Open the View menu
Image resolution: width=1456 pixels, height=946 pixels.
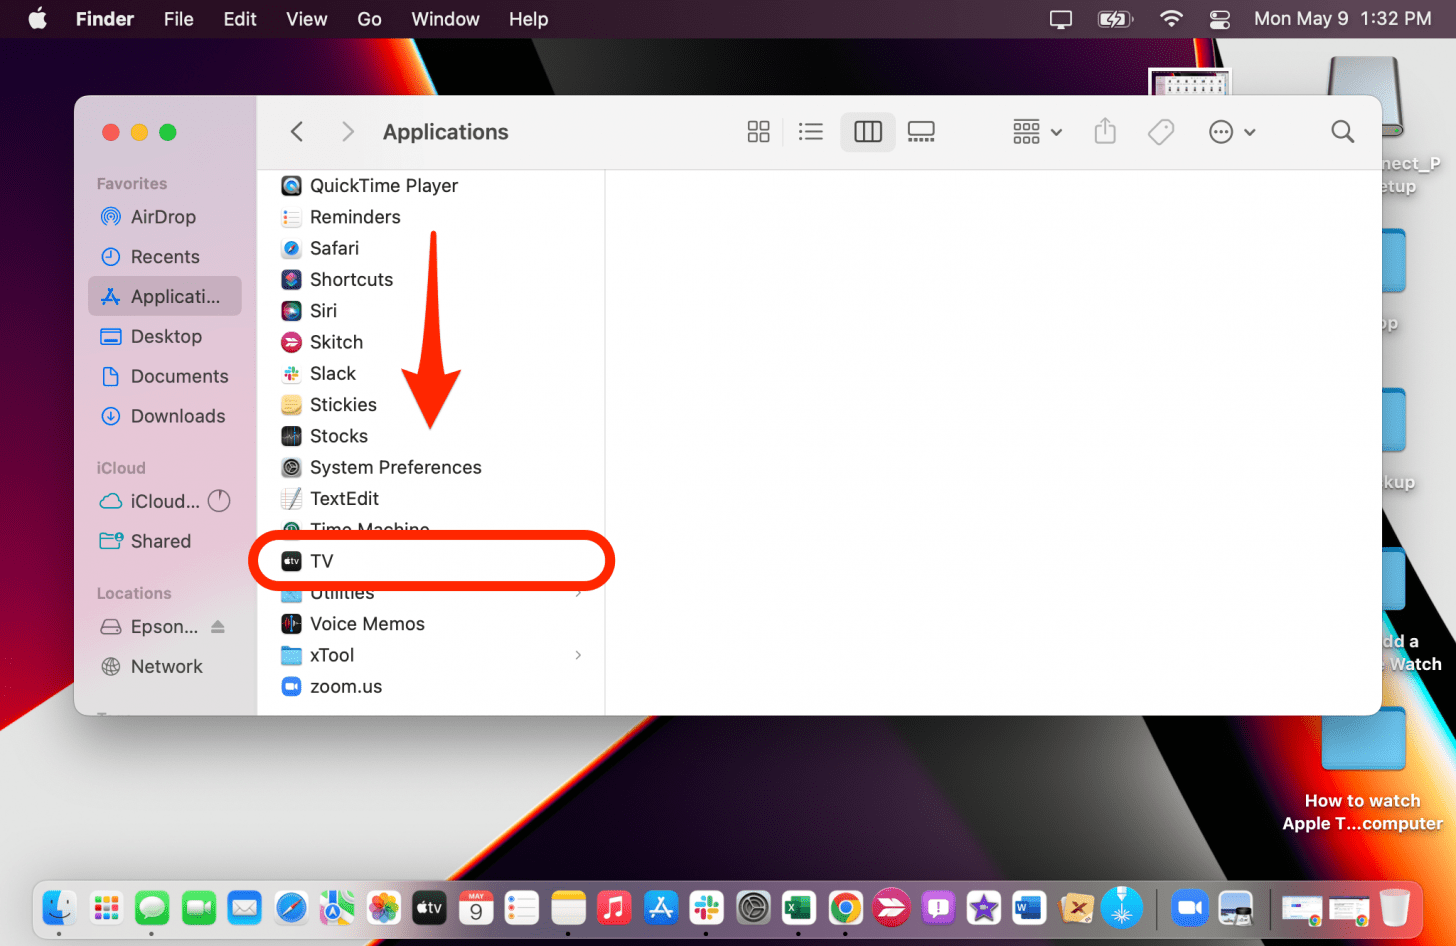306,19
